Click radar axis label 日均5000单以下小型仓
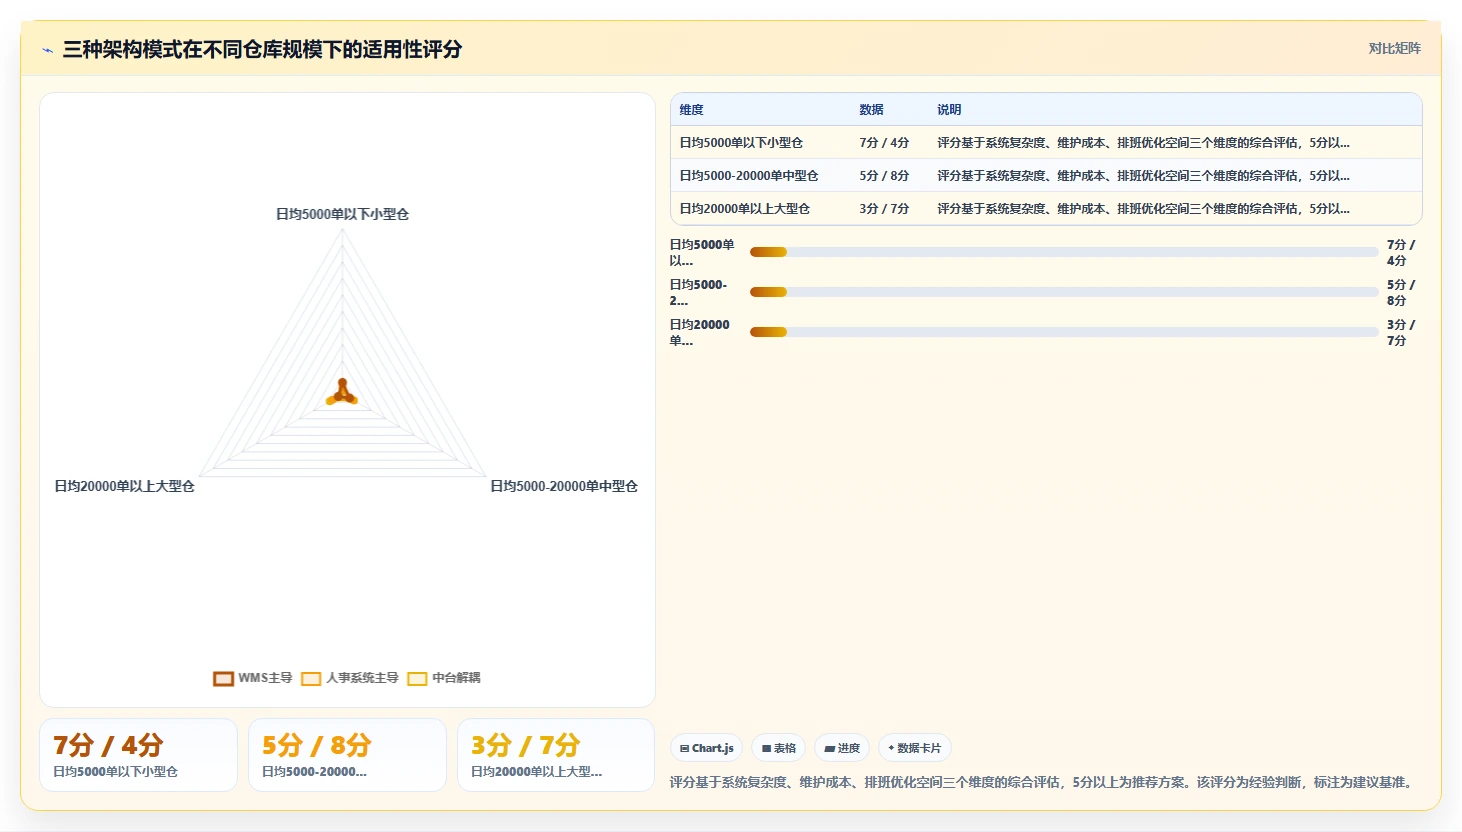The width and height of the screenshot is (1462, 832). click(342, 214)
